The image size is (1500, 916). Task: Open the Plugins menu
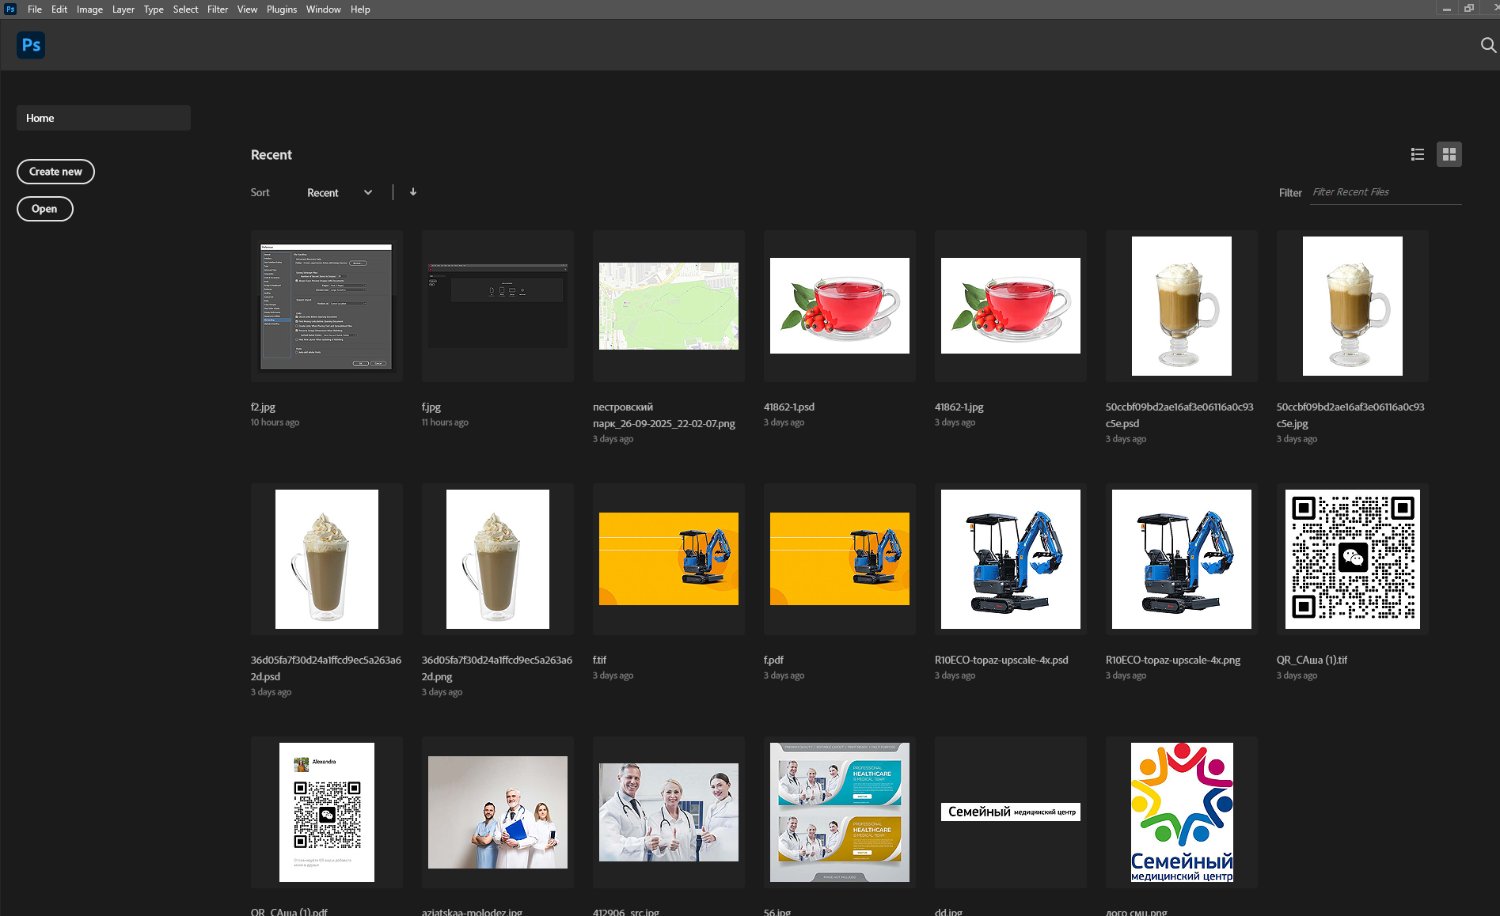282,9
